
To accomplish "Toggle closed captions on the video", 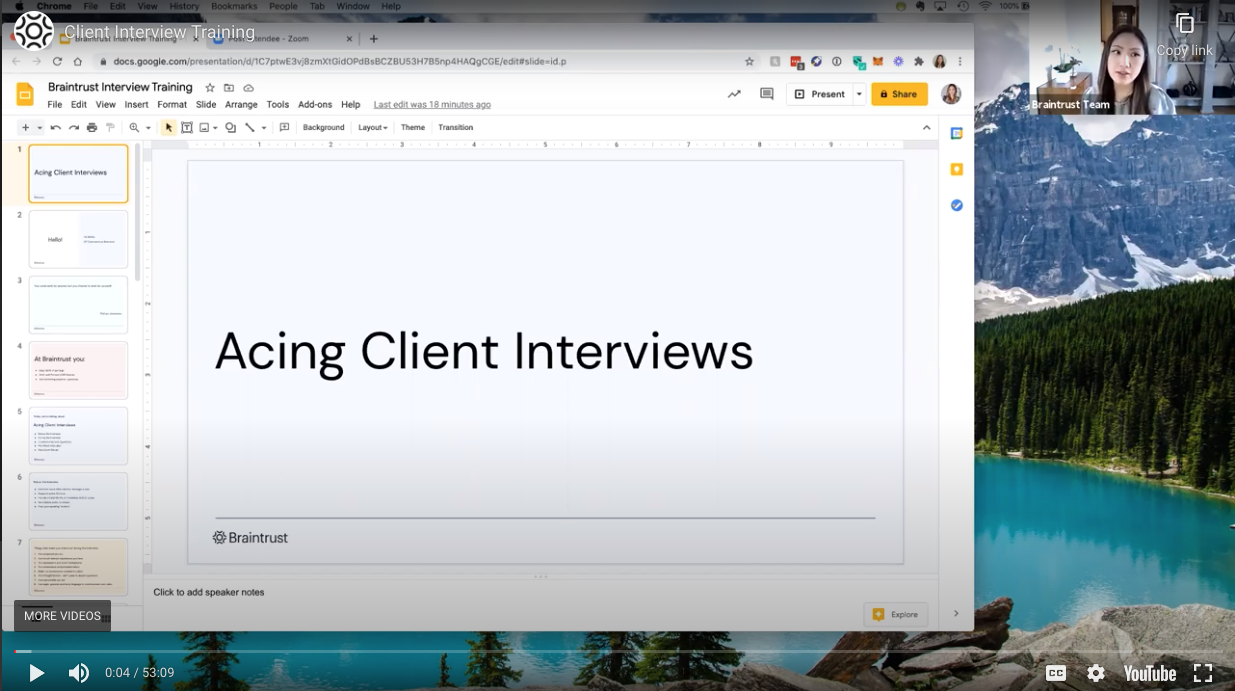I will 1055,673.
